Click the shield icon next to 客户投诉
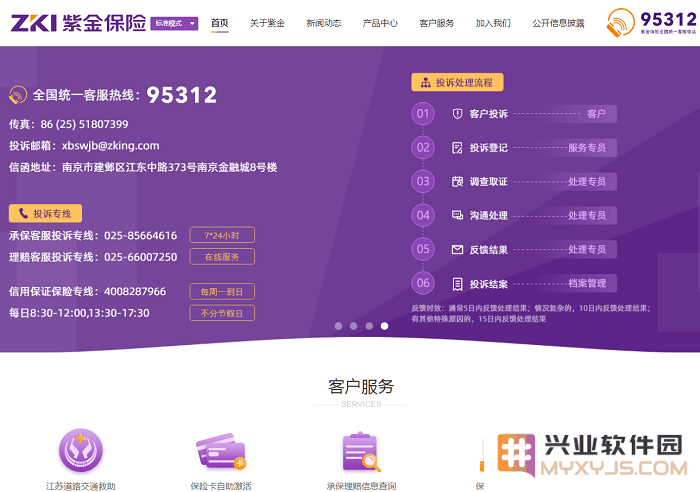This screenshot has height=492, width=700. point(457,114)
